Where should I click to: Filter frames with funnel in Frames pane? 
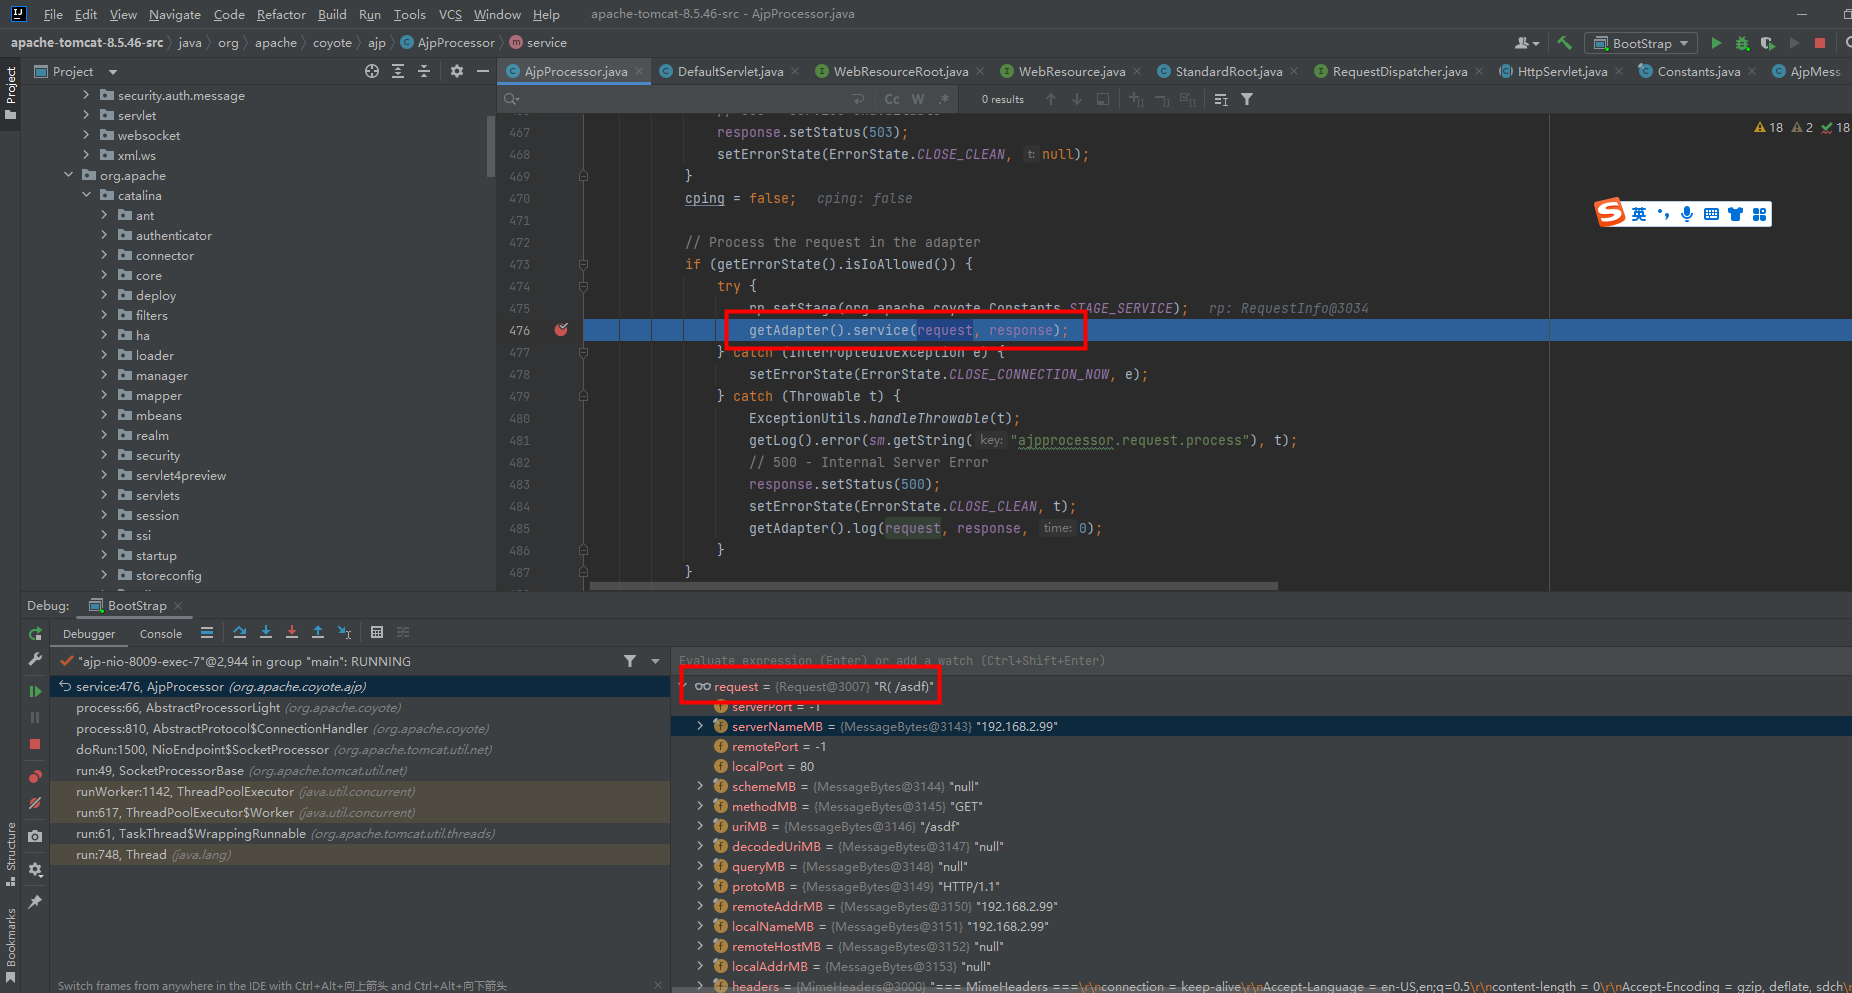pyautogui.click(x=630, y=661)
